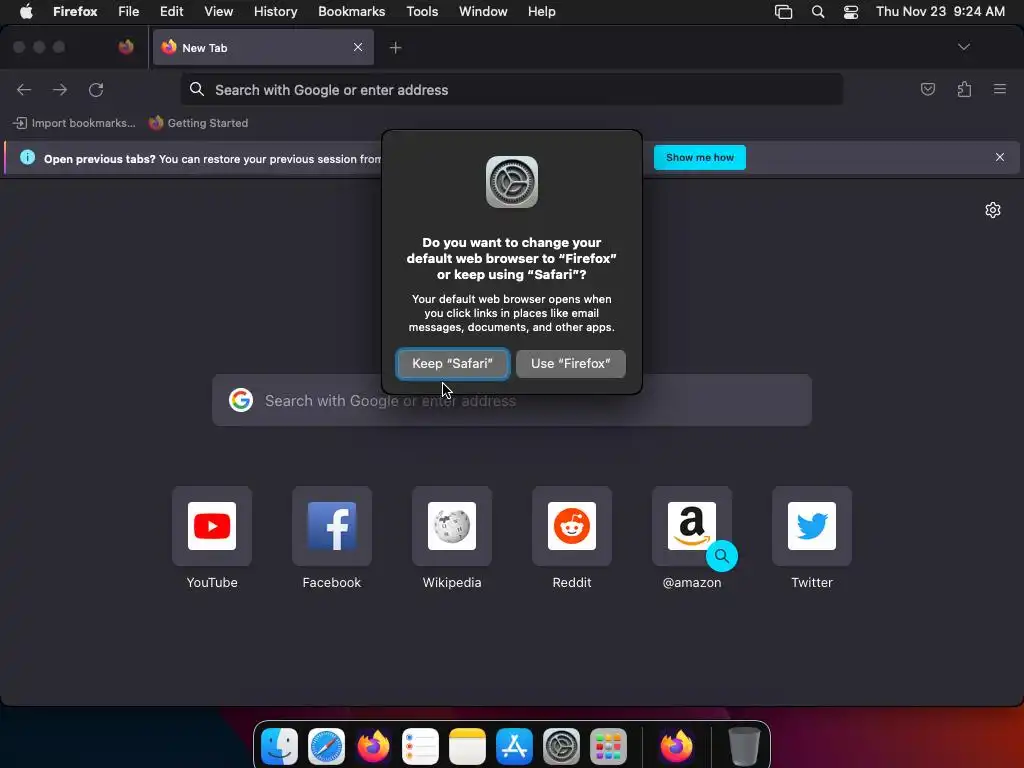Open the Help menu
The image size is (1024, 768).
coord(541,12)
